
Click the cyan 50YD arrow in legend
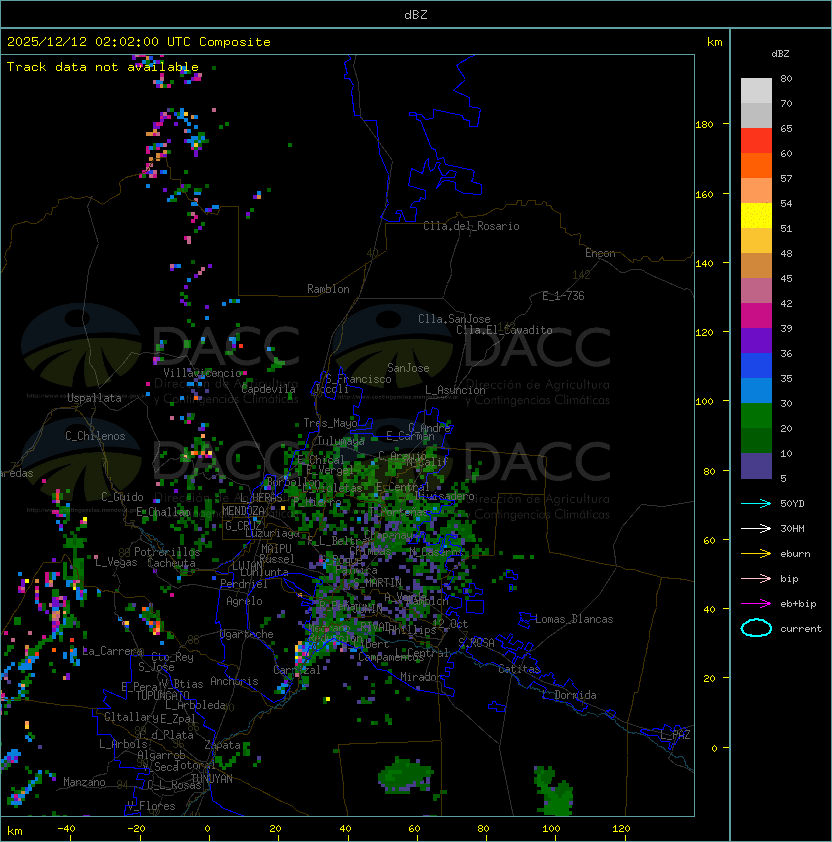pyautogui.click(x=756, y=504)
